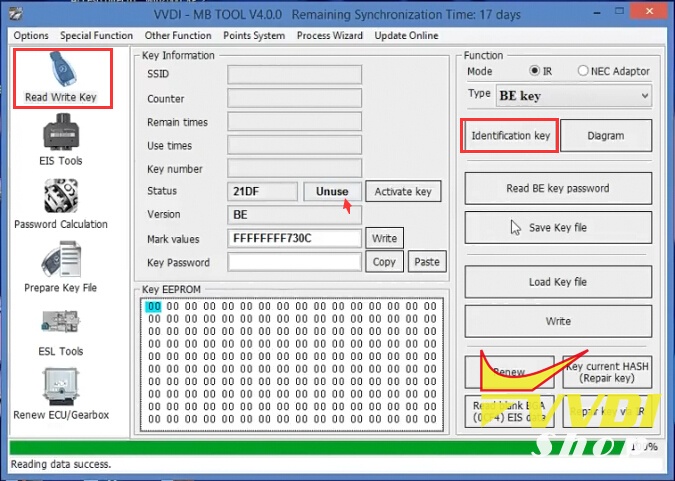The height and width of the screenshot is (481, 675).
Task: Open the Points System menu
Action: click(254, 35)
